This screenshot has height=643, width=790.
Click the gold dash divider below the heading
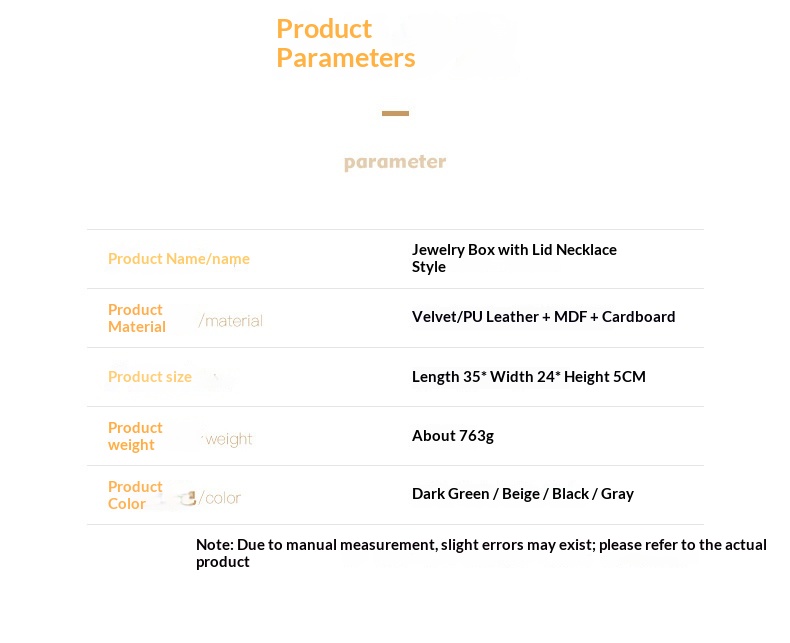click(395, 114)
